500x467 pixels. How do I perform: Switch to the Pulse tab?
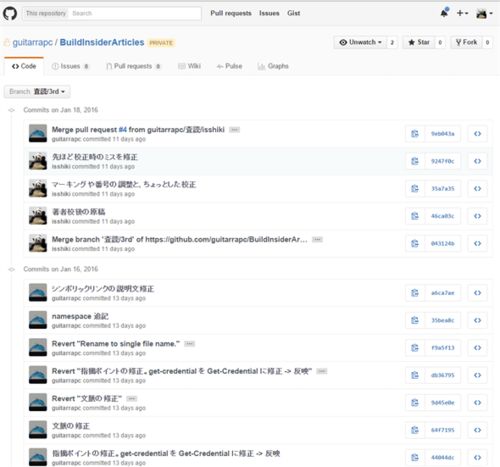(229, 66)
